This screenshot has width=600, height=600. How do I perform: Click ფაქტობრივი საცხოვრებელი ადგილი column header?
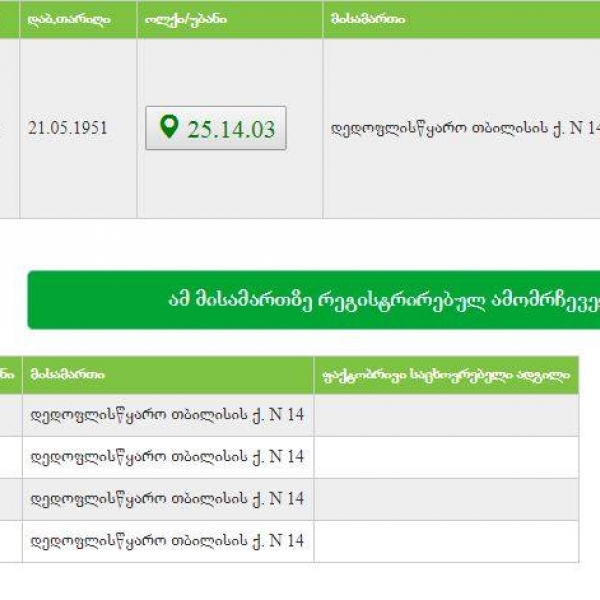pyautogui.click(x=445, y=375)
